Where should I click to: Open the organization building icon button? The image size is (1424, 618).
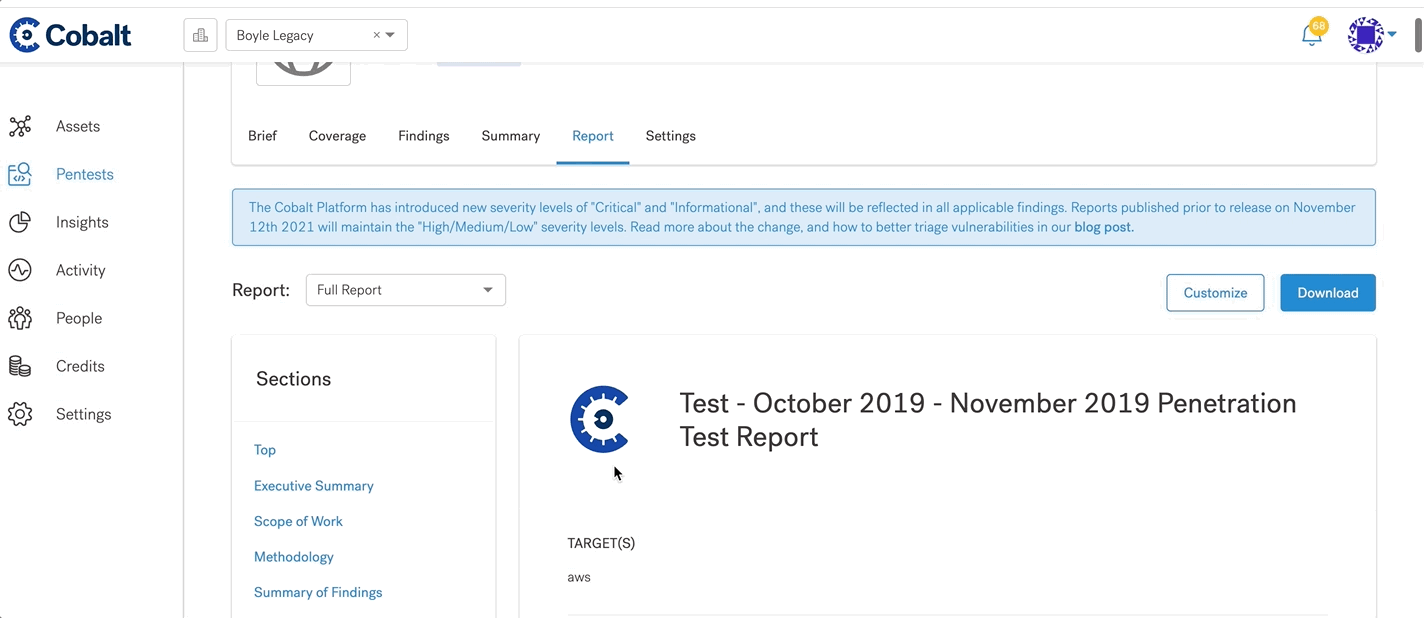click(x=200, y=35)
